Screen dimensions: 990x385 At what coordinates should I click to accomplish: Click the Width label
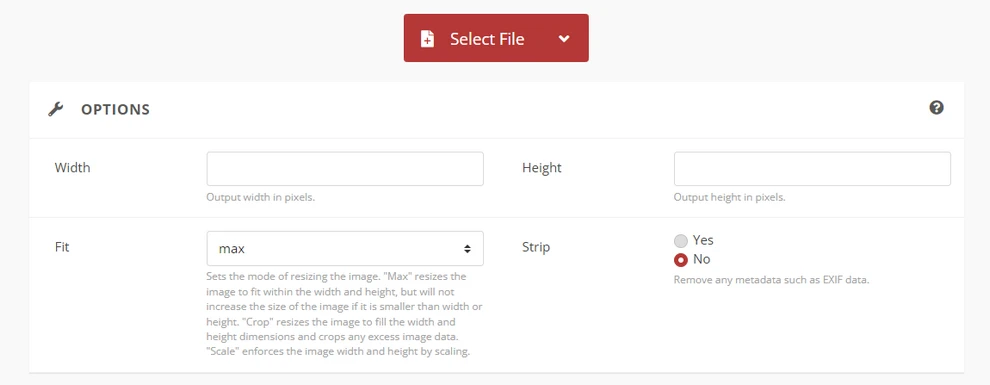[x=73, y=168]
